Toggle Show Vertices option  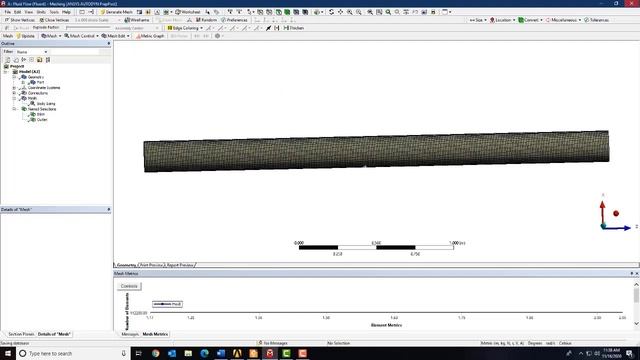[20, 20]
